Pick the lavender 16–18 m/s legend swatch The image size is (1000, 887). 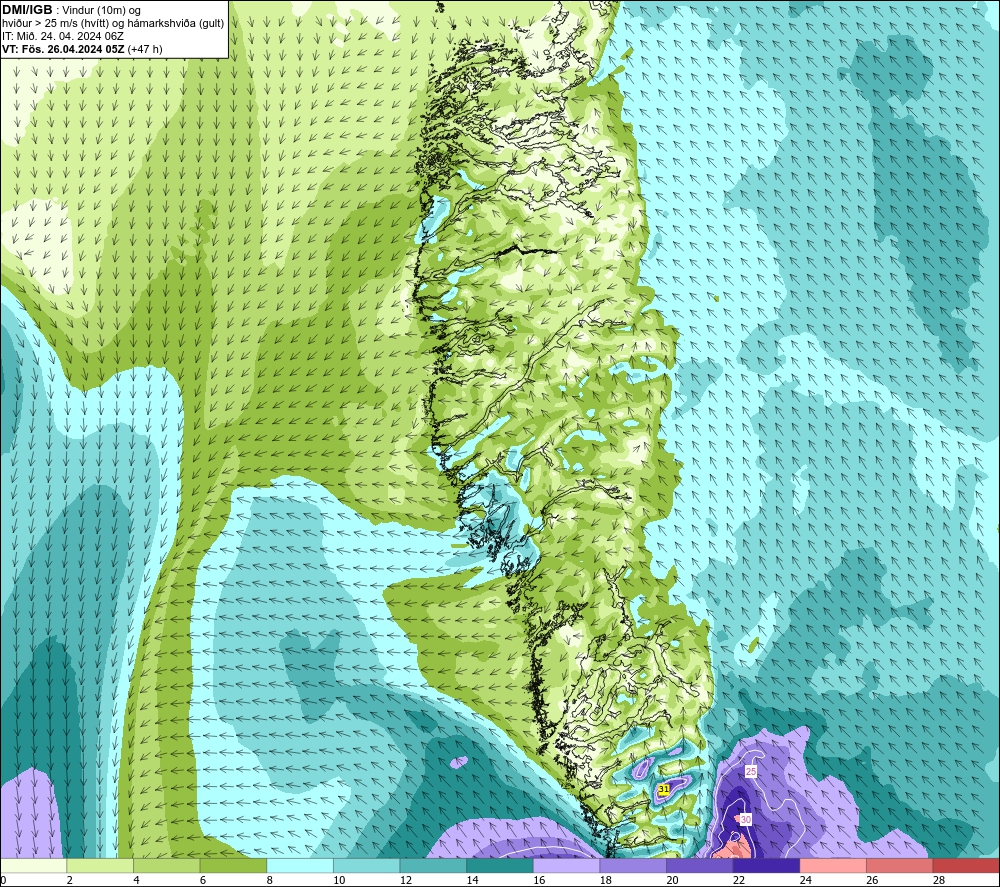566,866
